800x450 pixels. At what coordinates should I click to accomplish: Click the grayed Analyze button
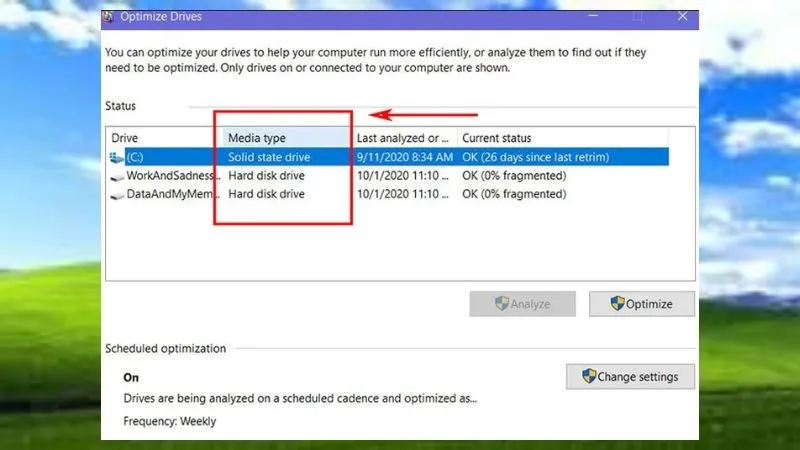(x=522, y=304)
